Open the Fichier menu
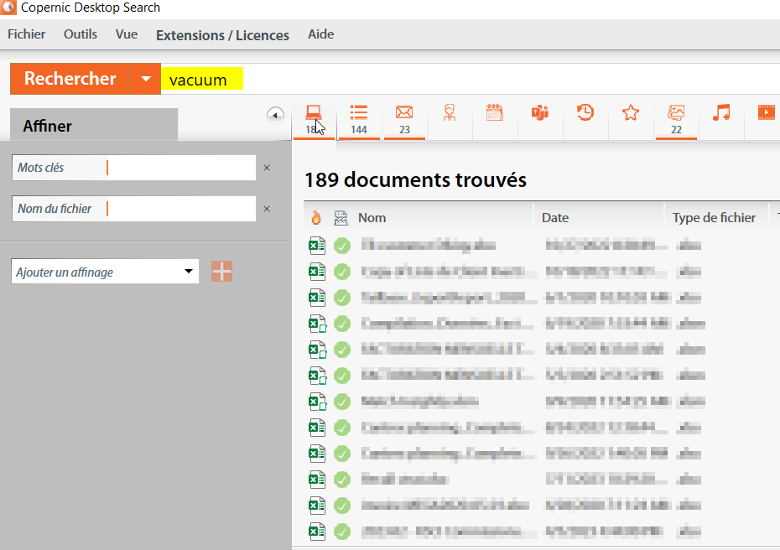Screen dimensions: 780x550 coord(26,34)
